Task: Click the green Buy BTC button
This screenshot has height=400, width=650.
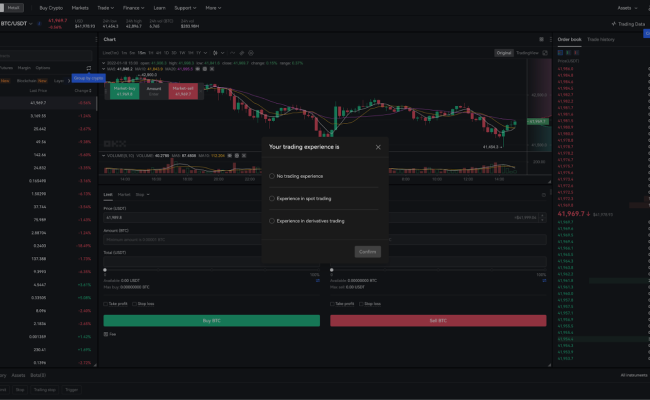Action: (x=211, y=320)
